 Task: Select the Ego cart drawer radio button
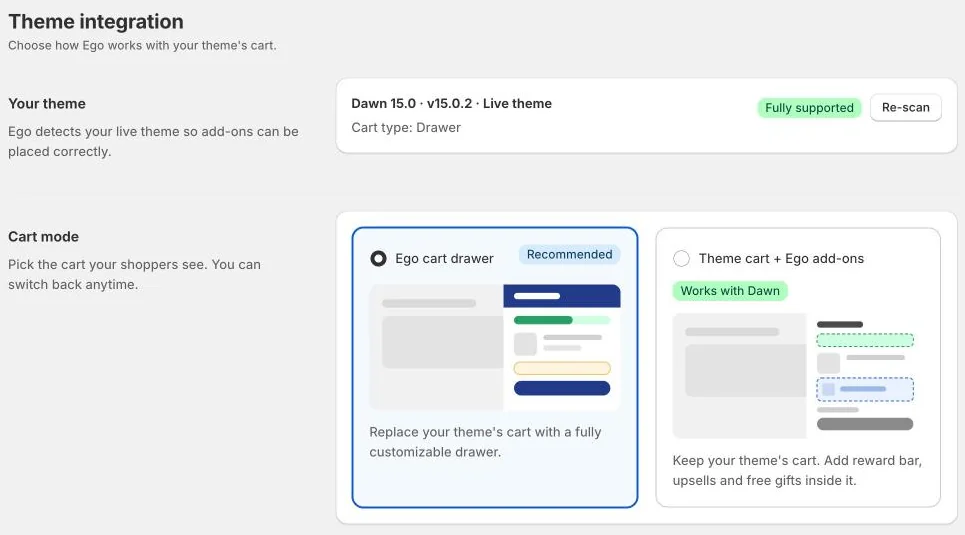(378, 259)
